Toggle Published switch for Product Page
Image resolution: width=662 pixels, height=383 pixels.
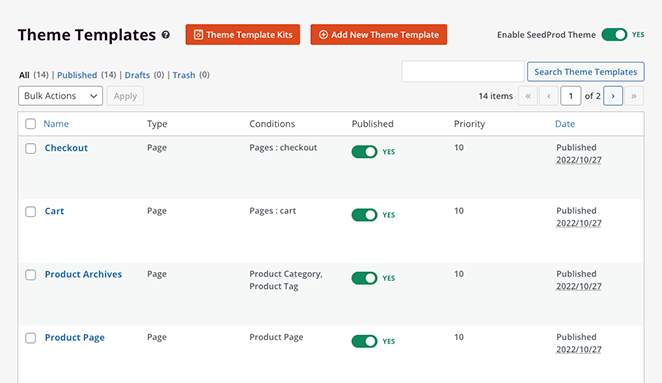364,341
